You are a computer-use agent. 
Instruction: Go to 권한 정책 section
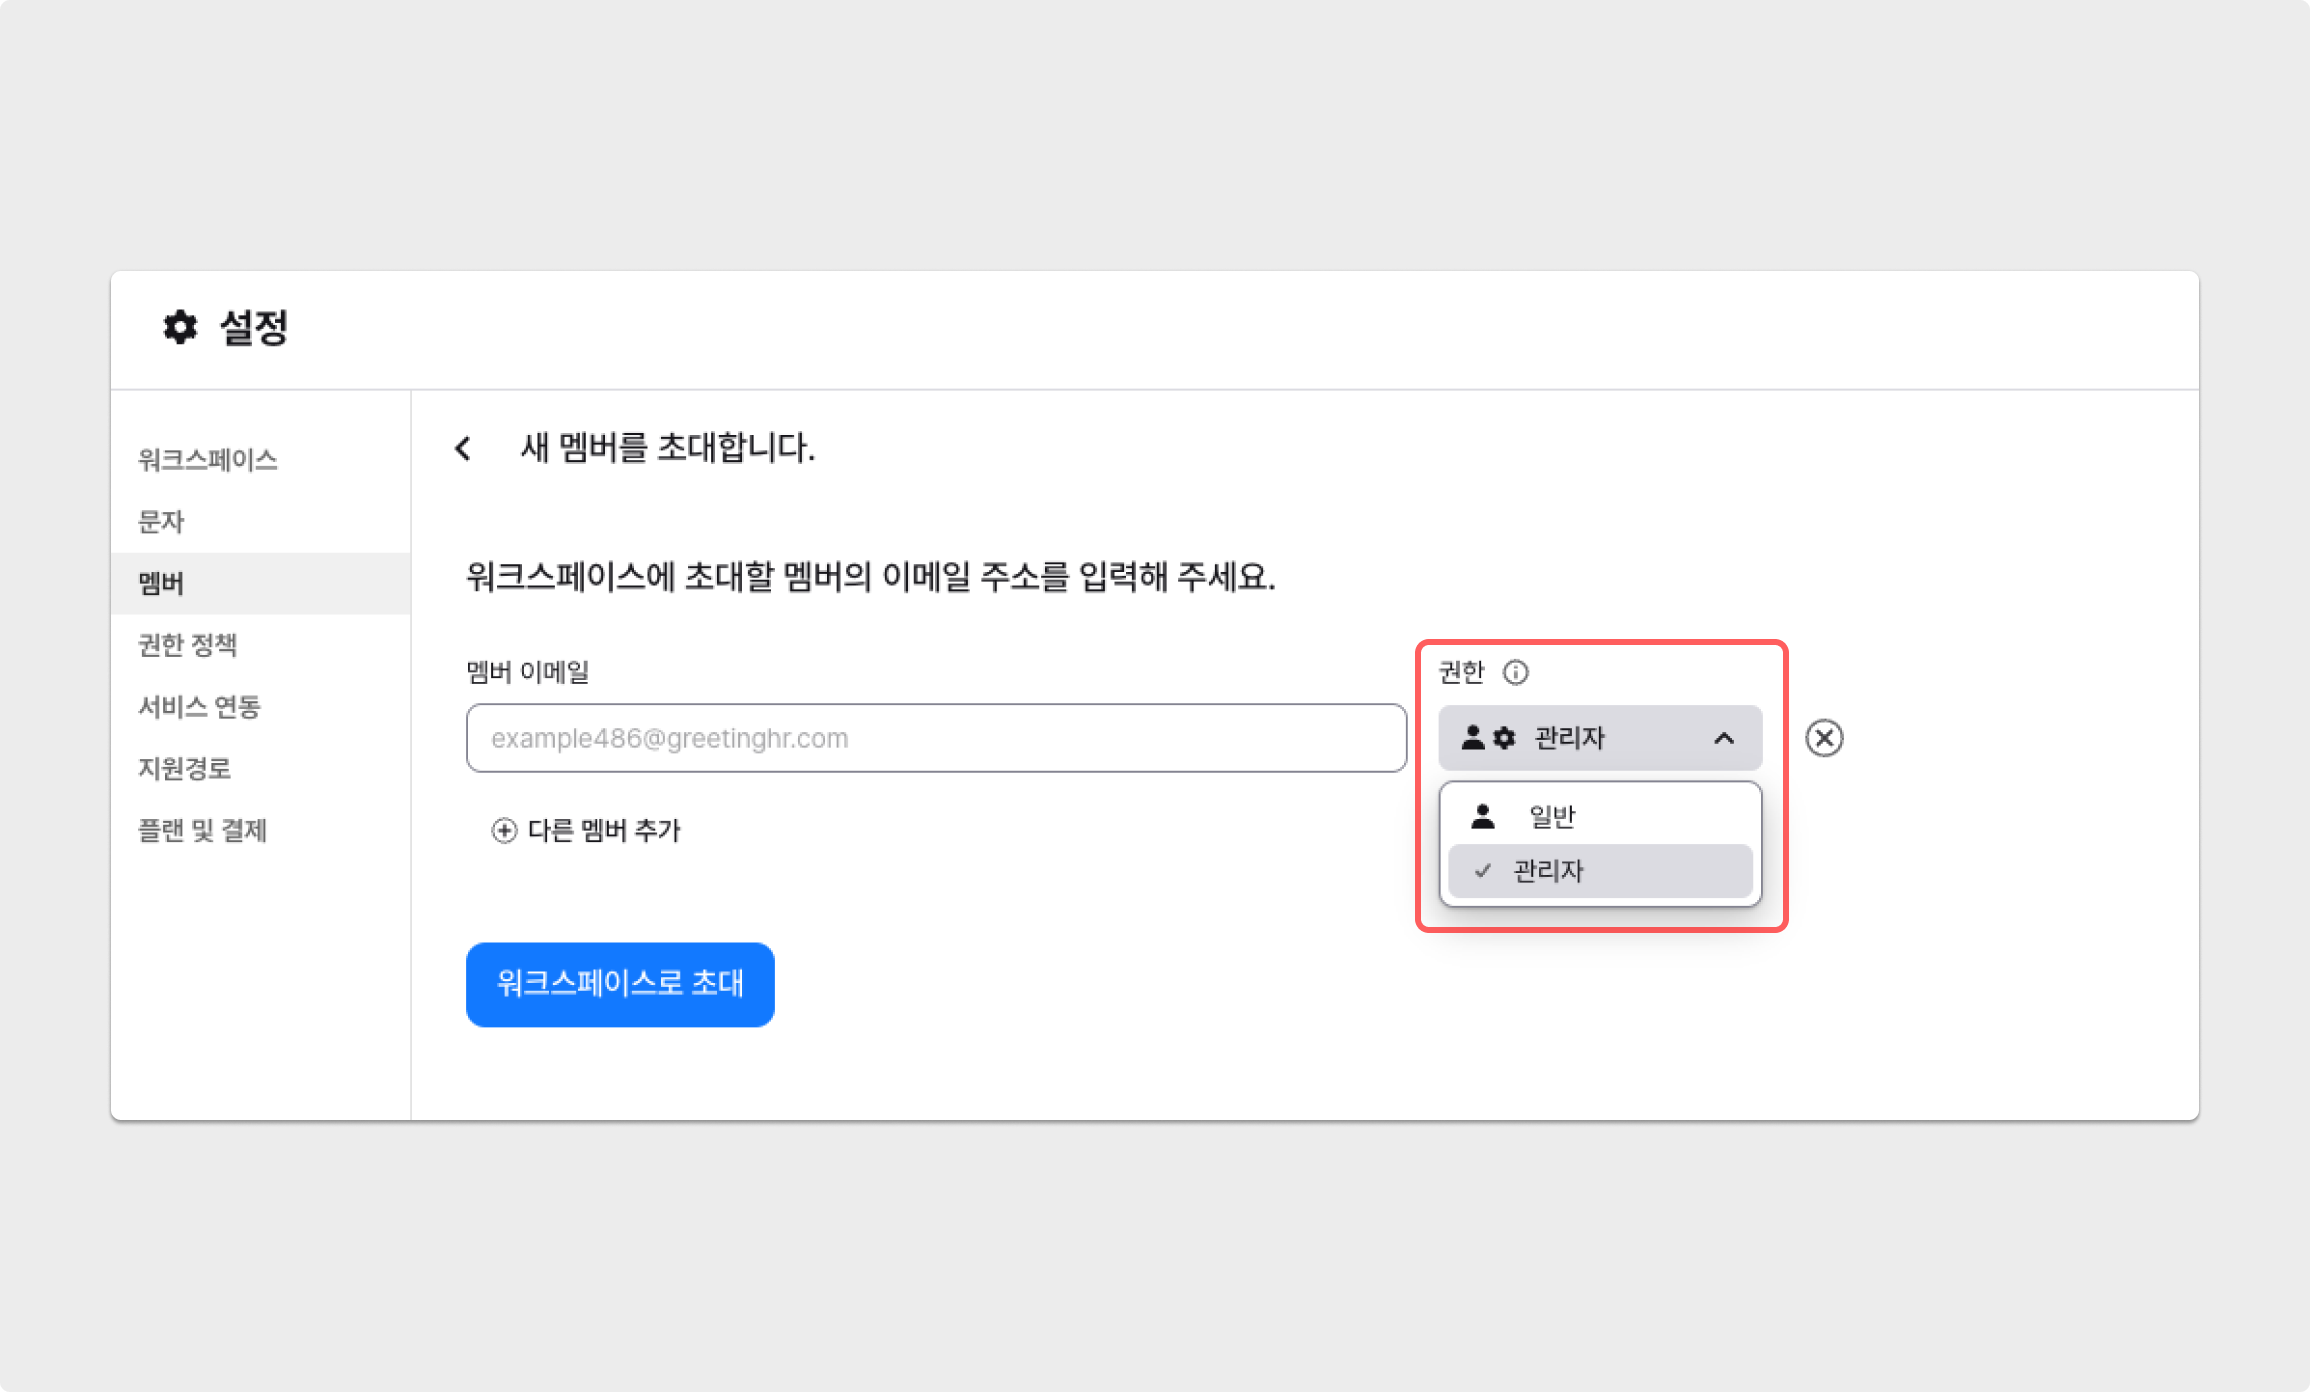187,645
